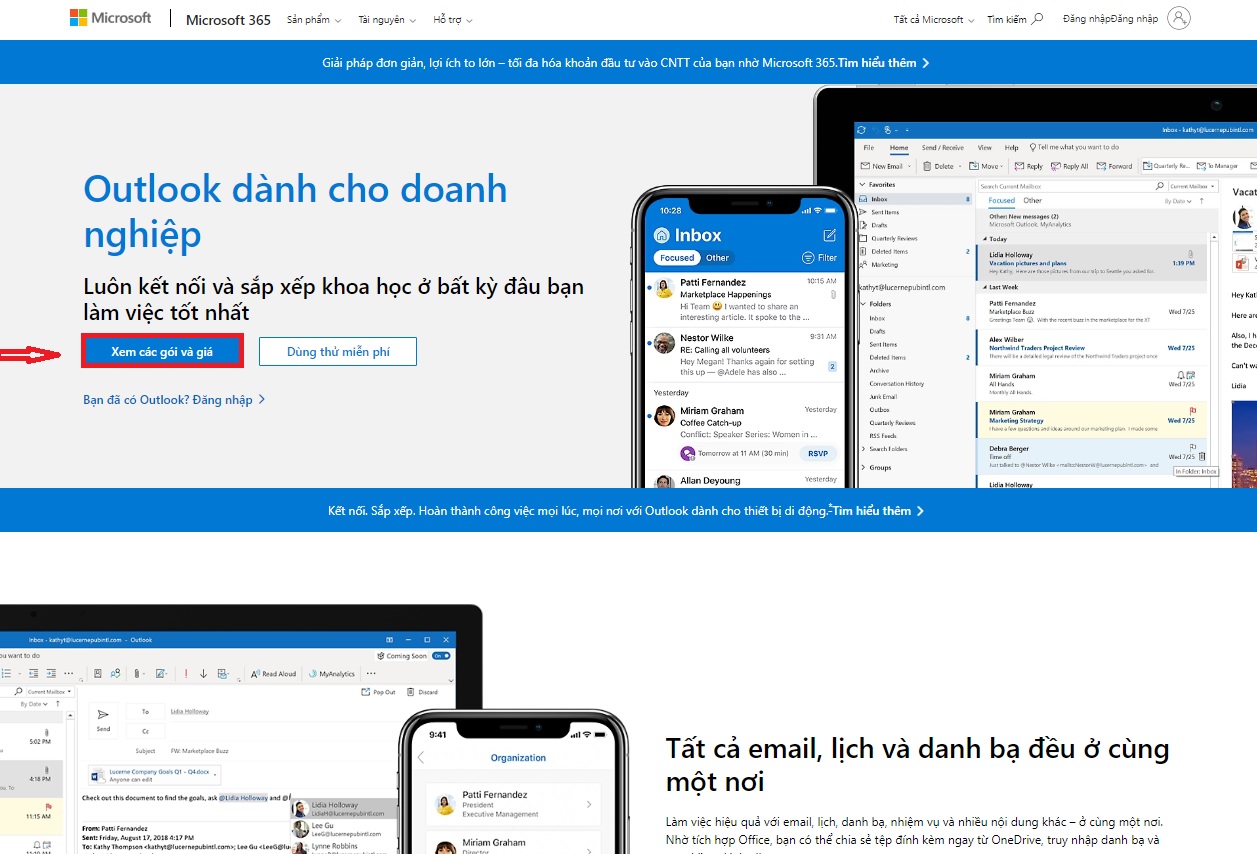1257x854 pixels.
Task: Select Focused pill in phone Inbox
Action: click(677, 258)
